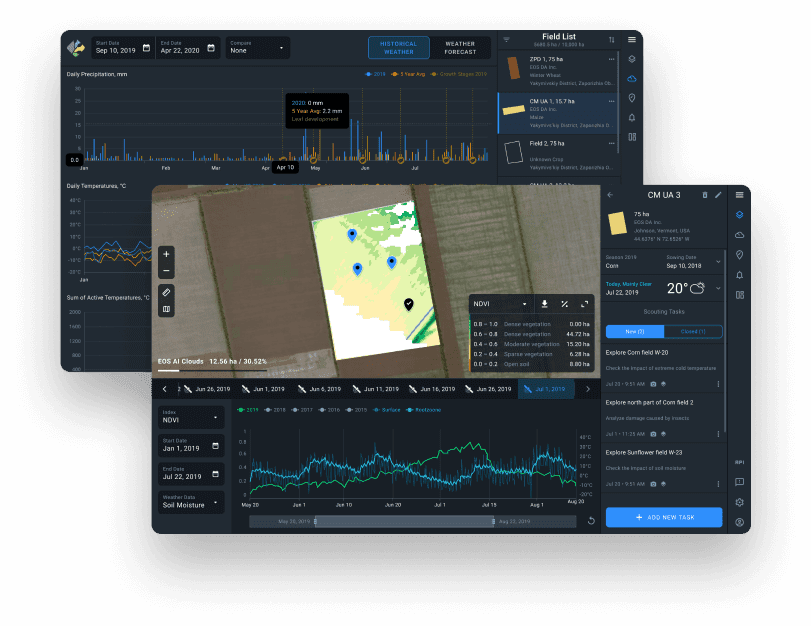Expand the Today weather section showing 20°
The width and height of the screenshot is (811, 626).
[x=718, y=288]
